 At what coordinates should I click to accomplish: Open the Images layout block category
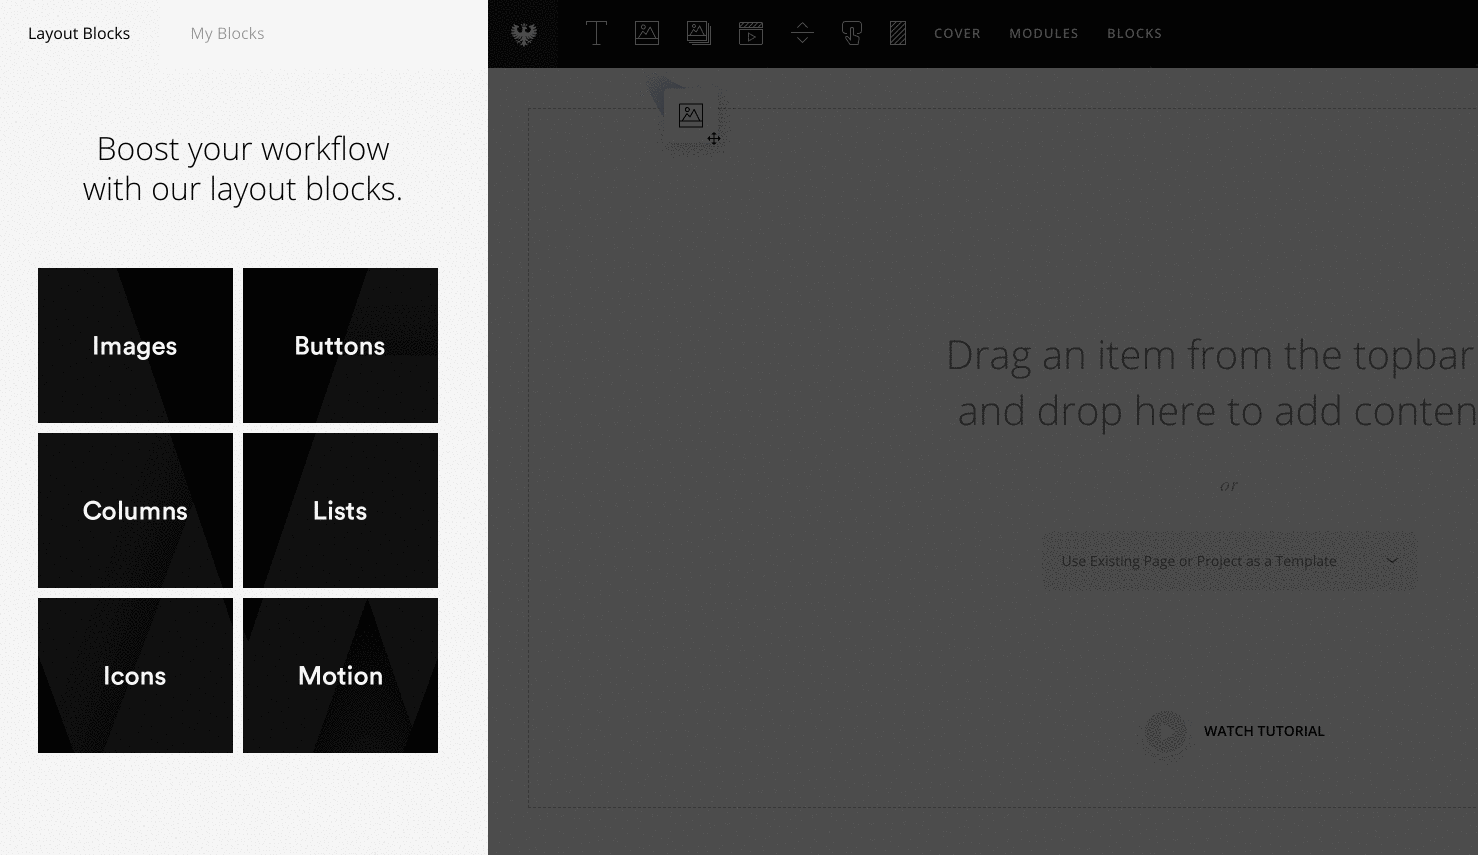click(135, 346)
